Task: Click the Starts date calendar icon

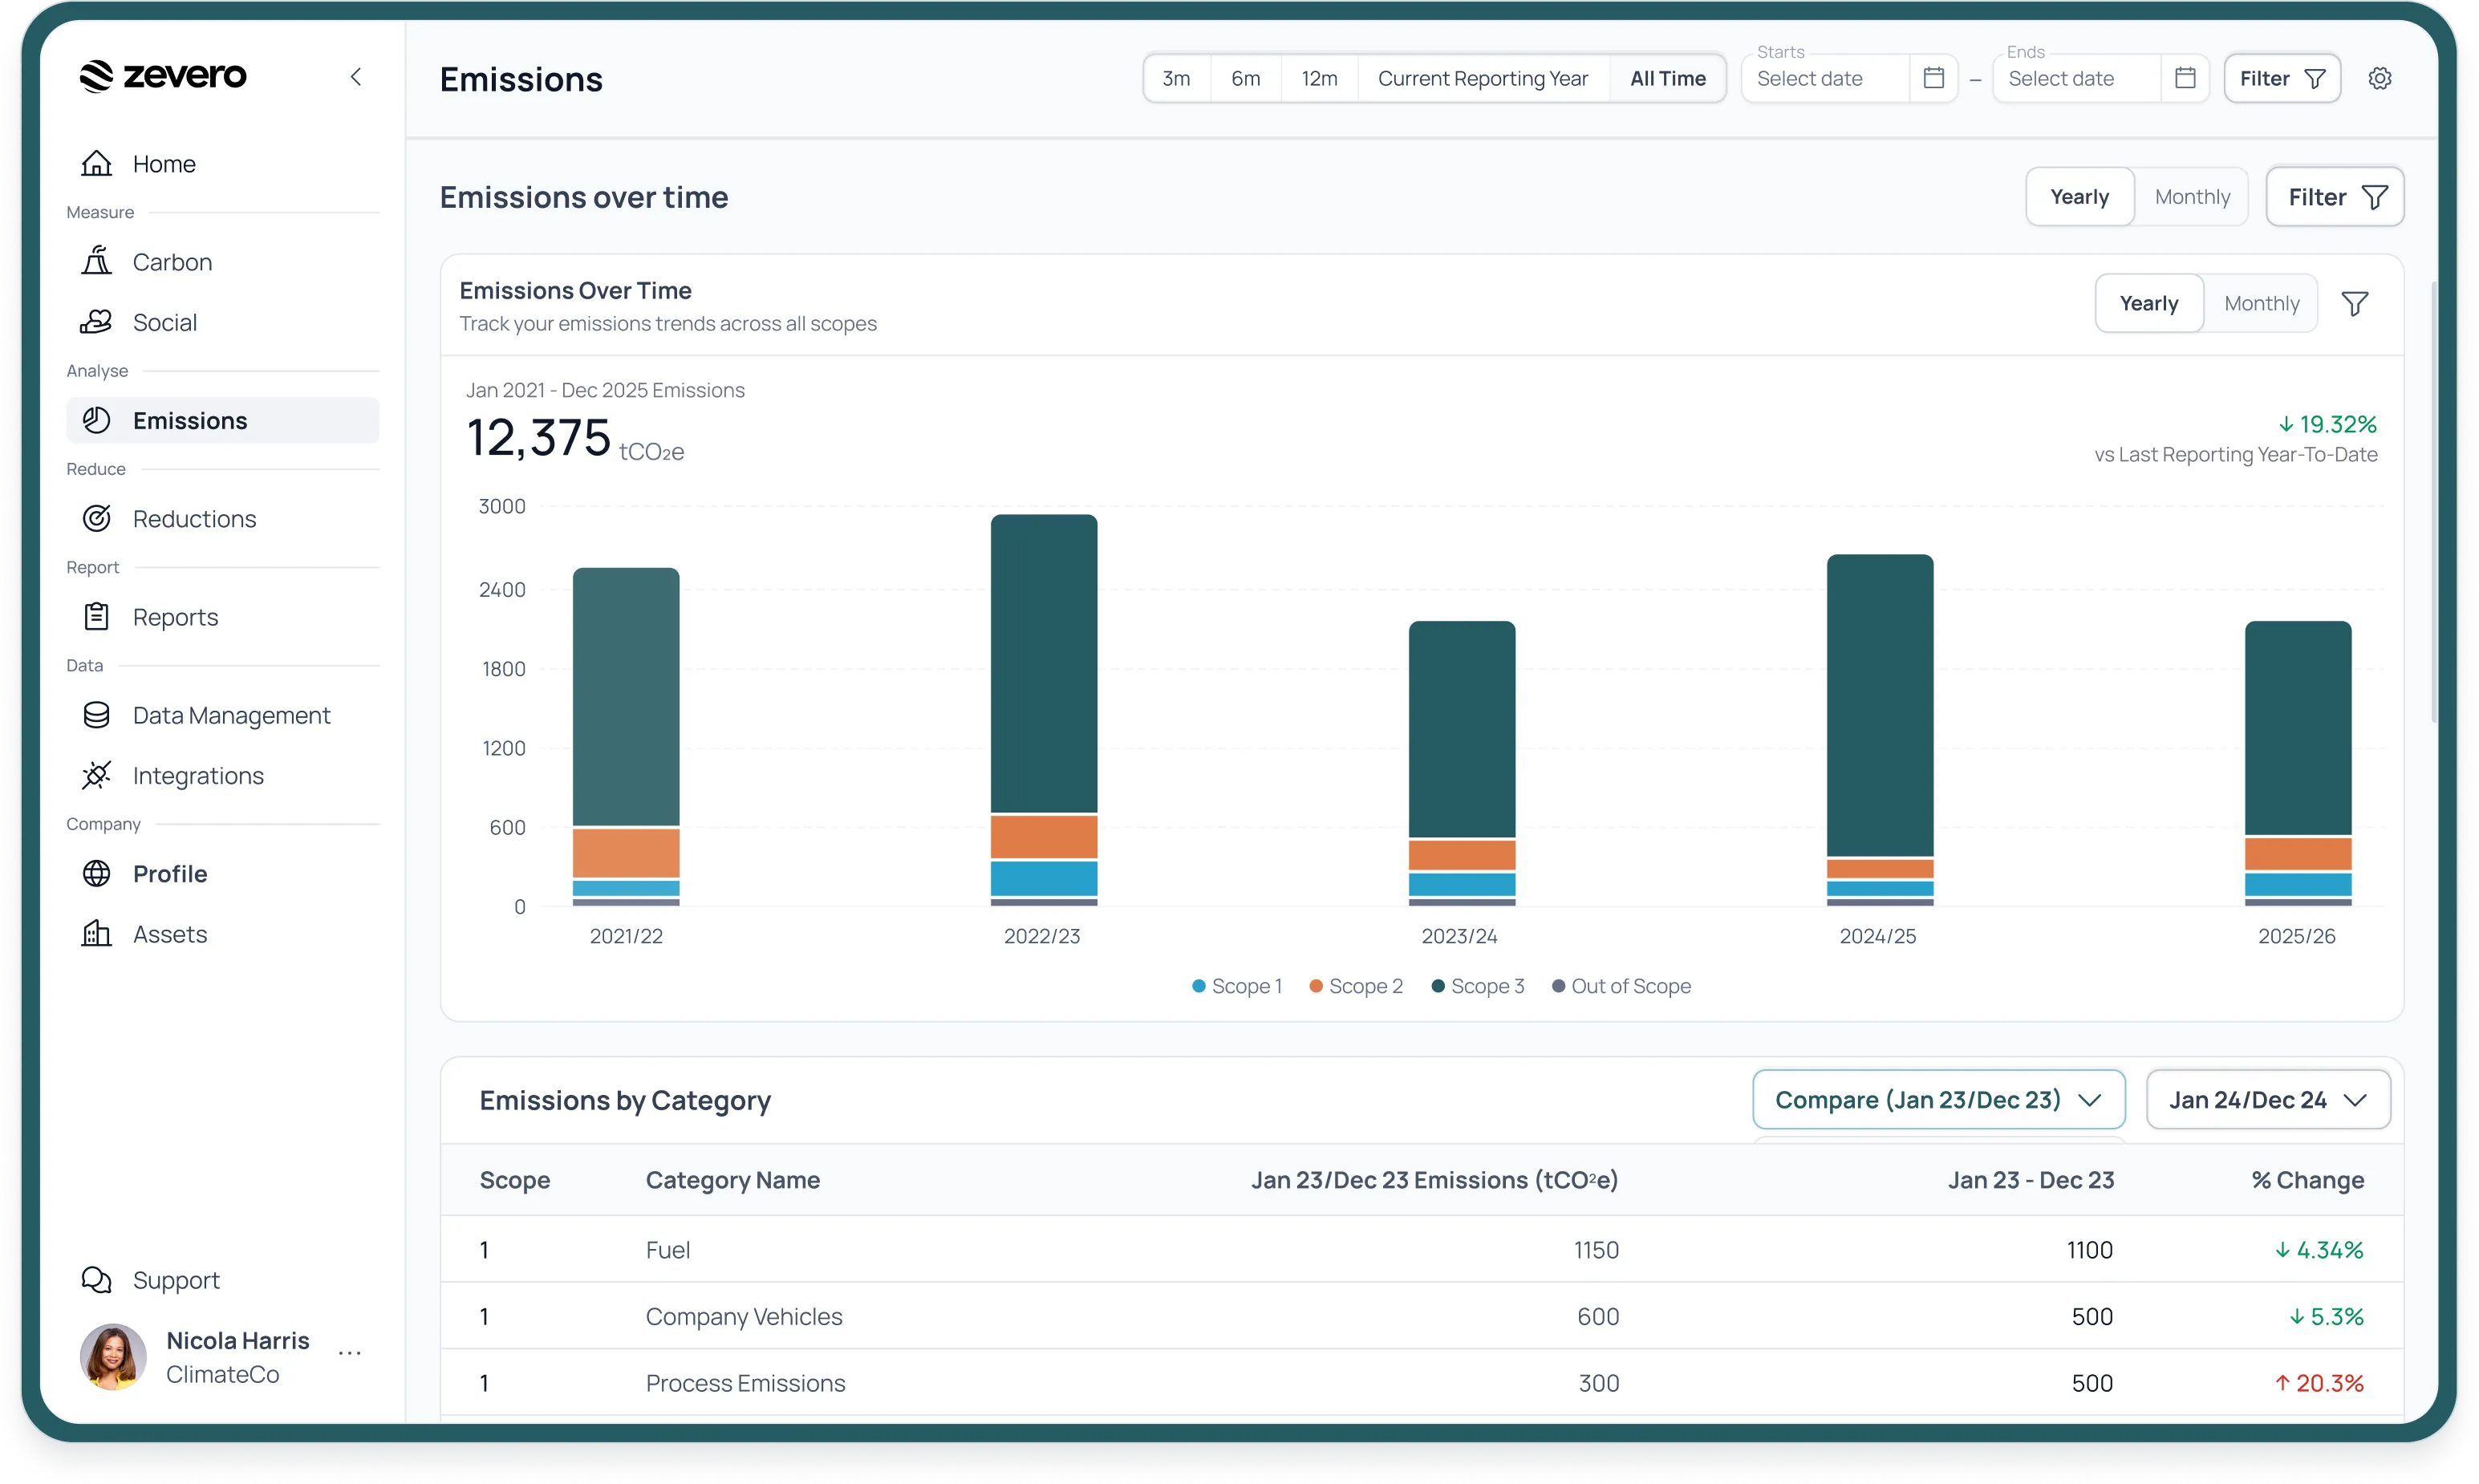Action: 1933,78
